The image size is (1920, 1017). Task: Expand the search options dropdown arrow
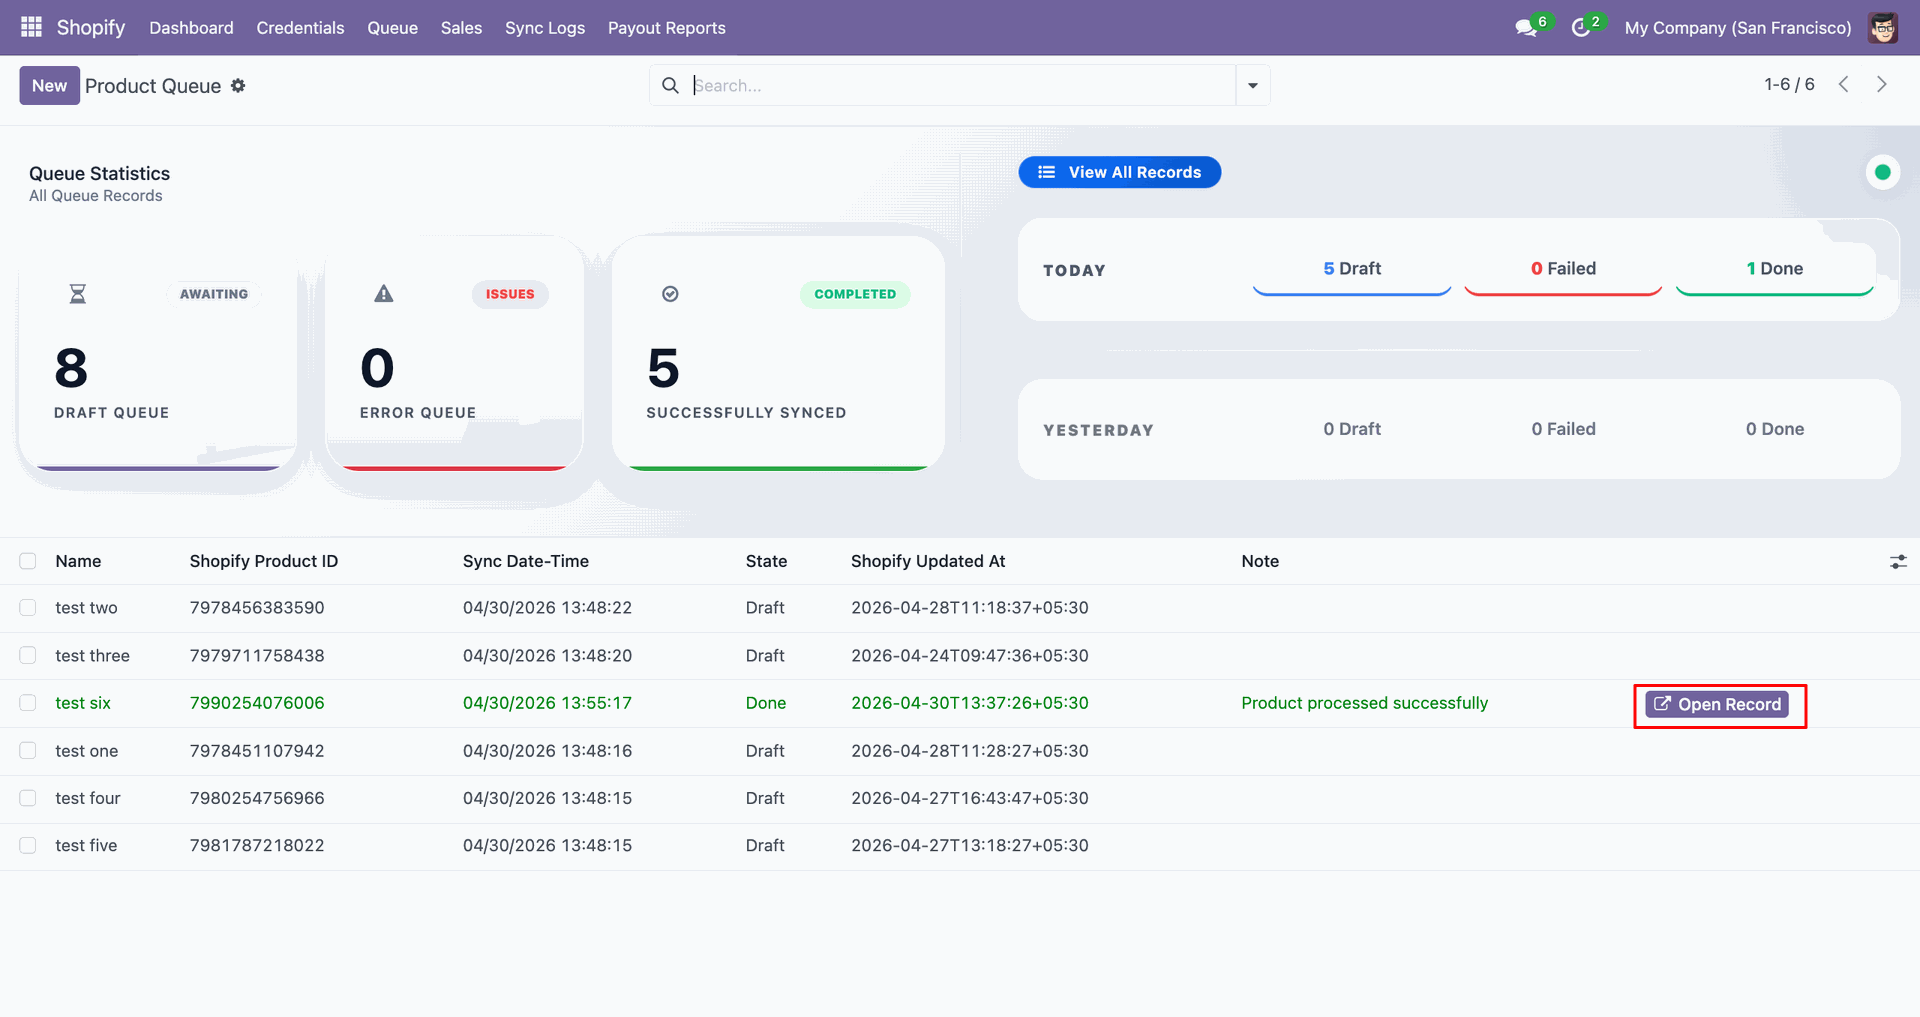pyautogui.click(x=1253, y=86)
